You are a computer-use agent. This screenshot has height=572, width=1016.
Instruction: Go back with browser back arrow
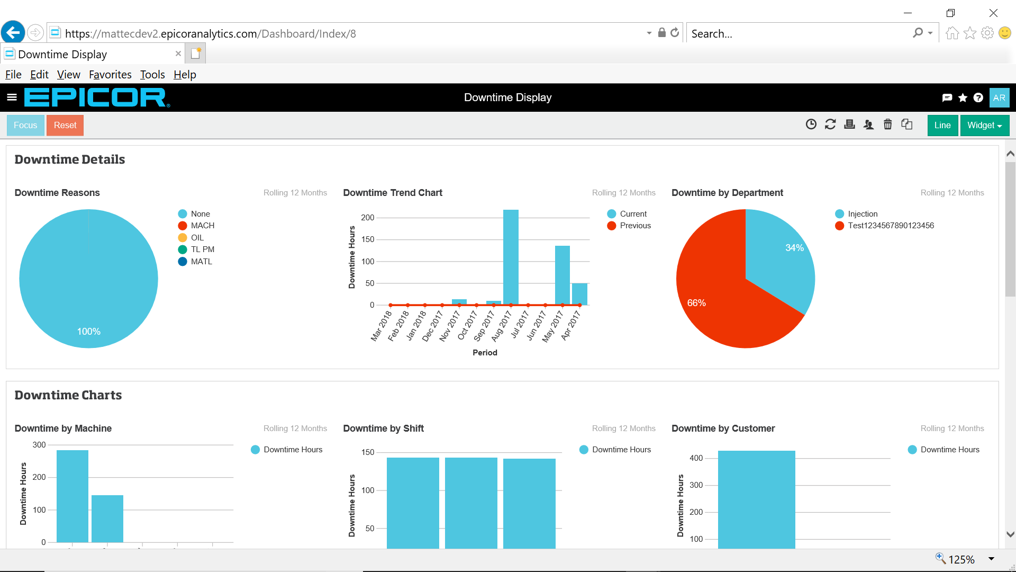(x=13, y=32)
